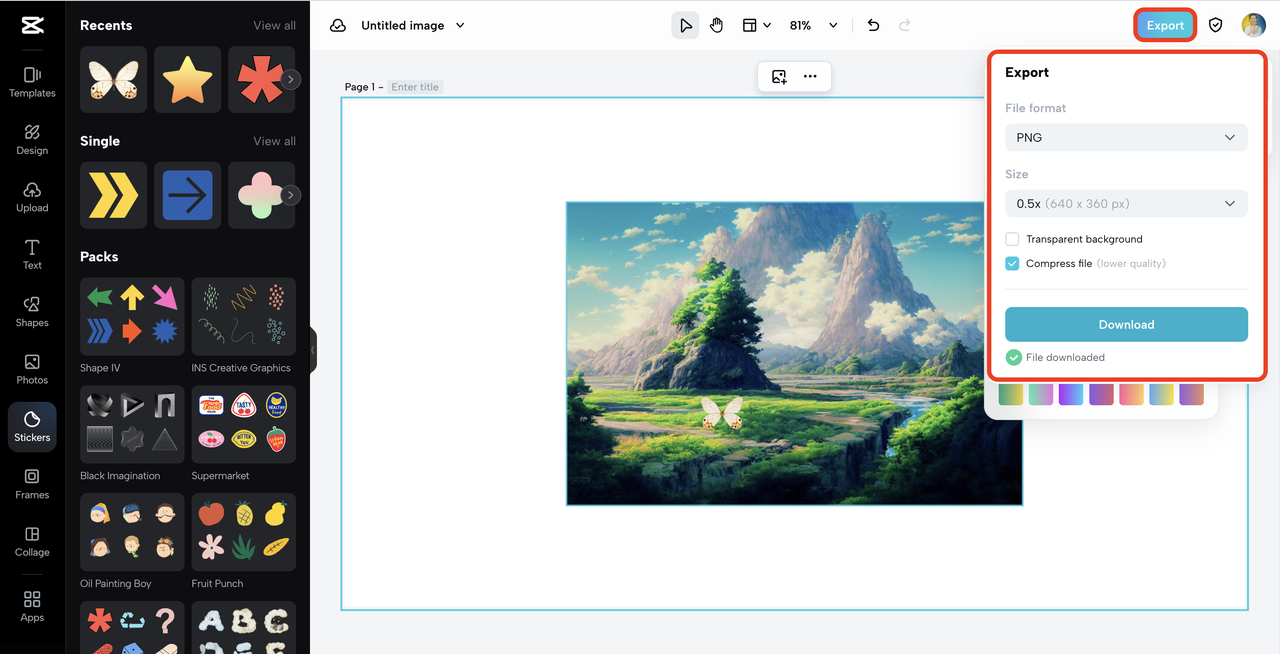Open the Upload panel

click(x=31, y=199)
